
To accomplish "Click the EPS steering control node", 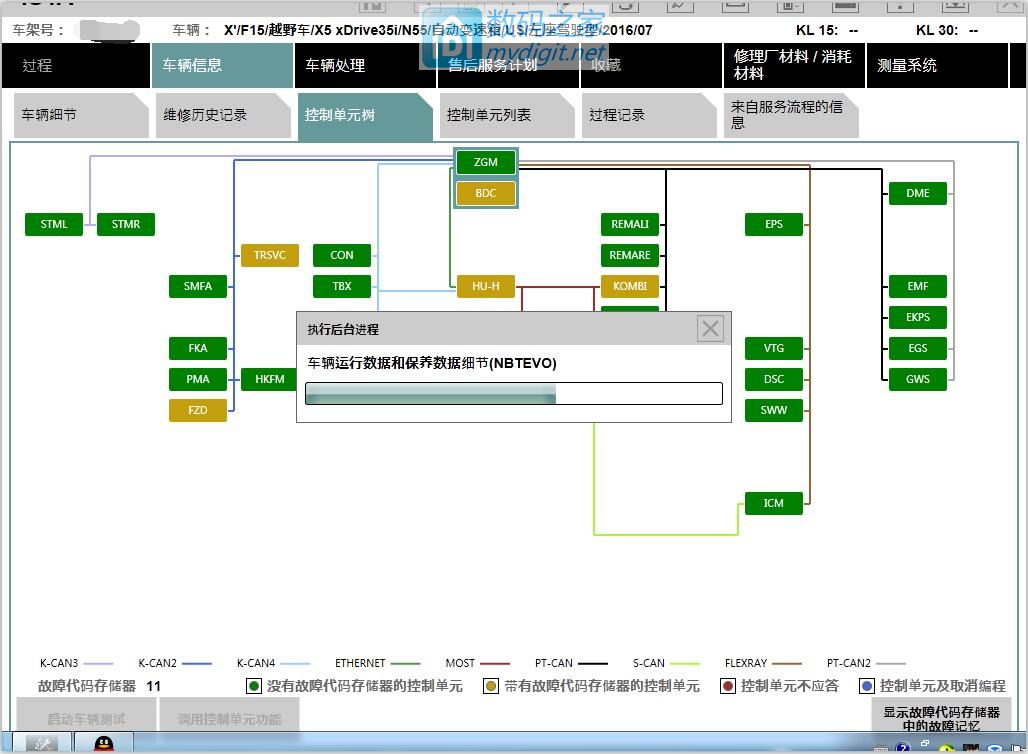I will [773, 224].
